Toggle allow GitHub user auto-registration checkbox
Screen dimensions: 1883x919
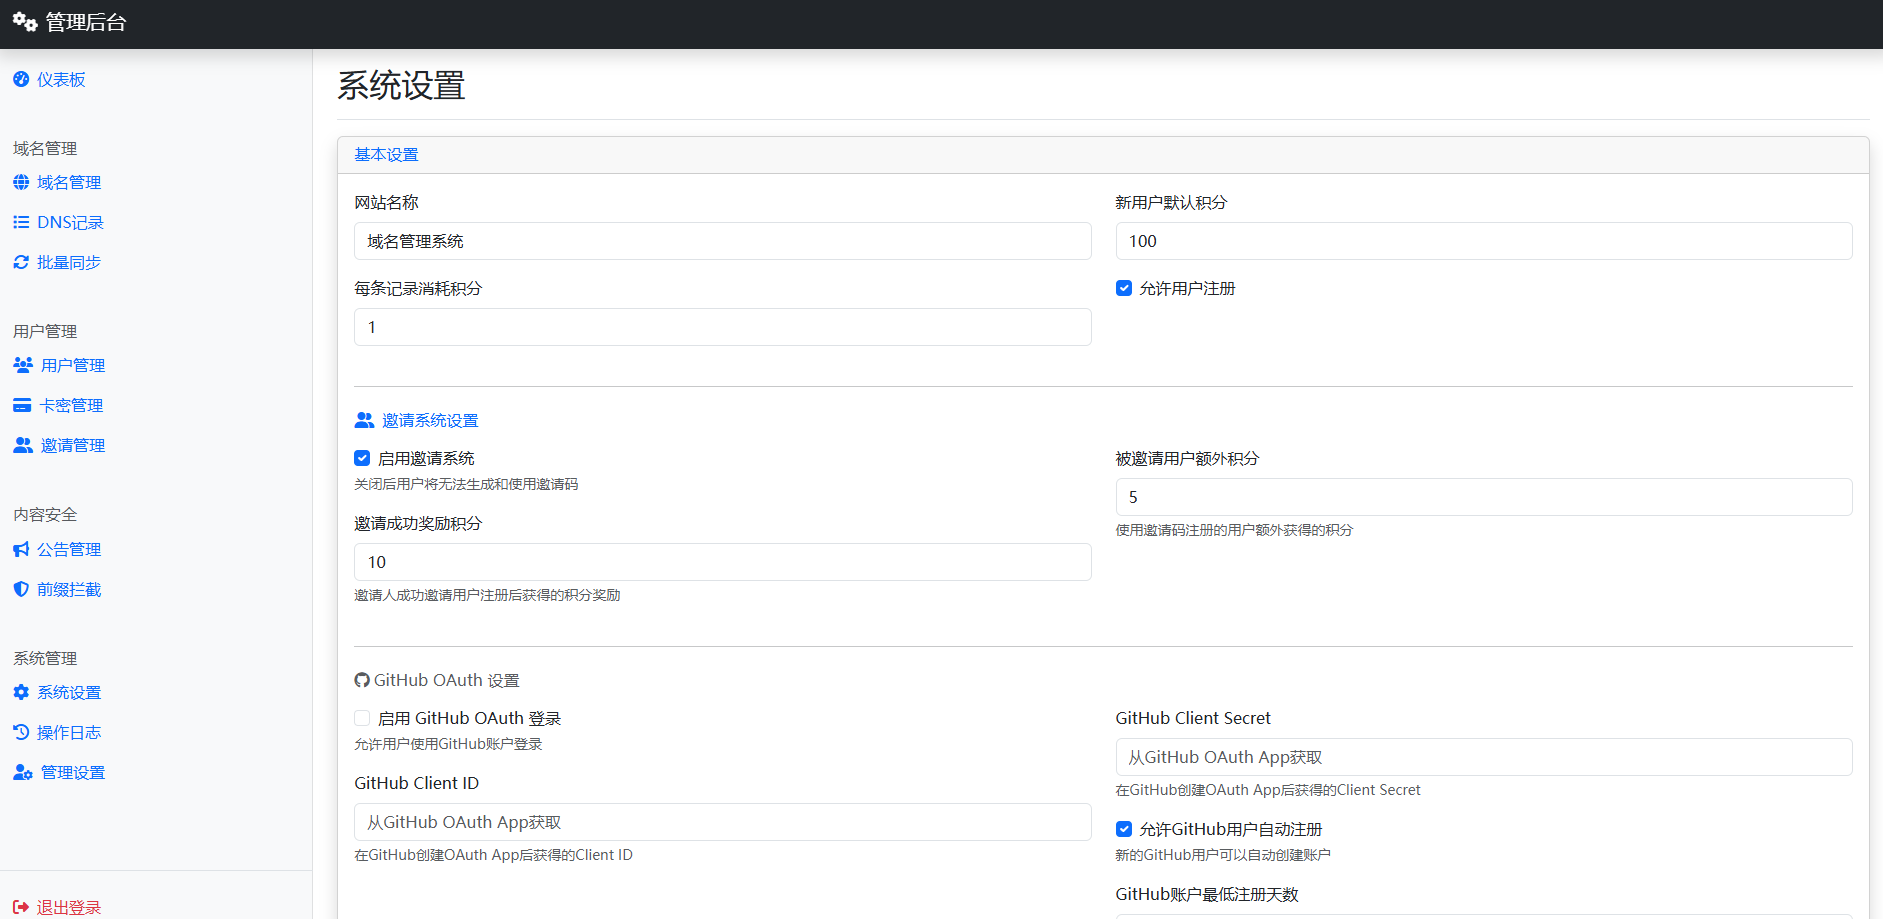1124,829
